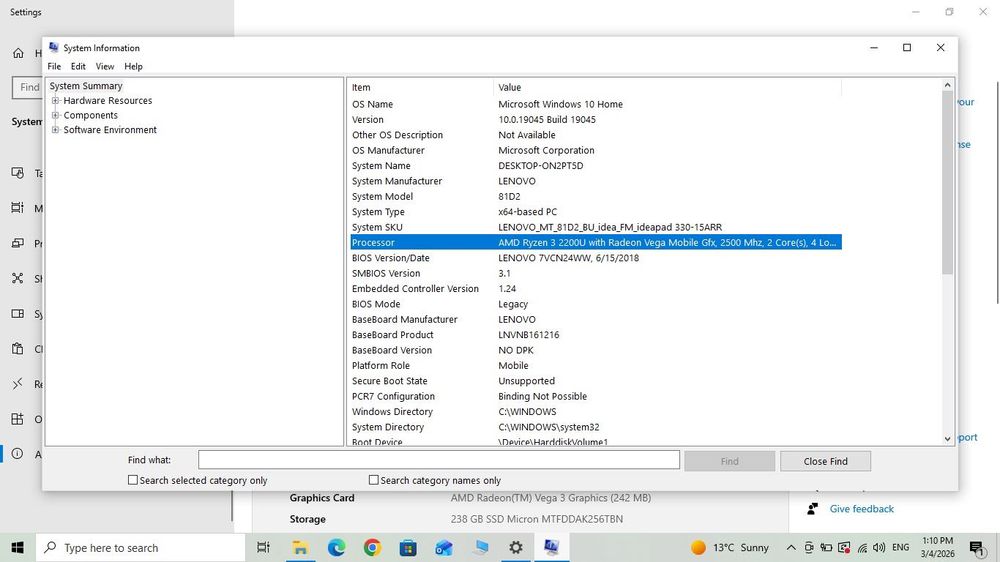Select the System Manufacturer row
The height and width of the screenshot is (562, 1000).
596,181
